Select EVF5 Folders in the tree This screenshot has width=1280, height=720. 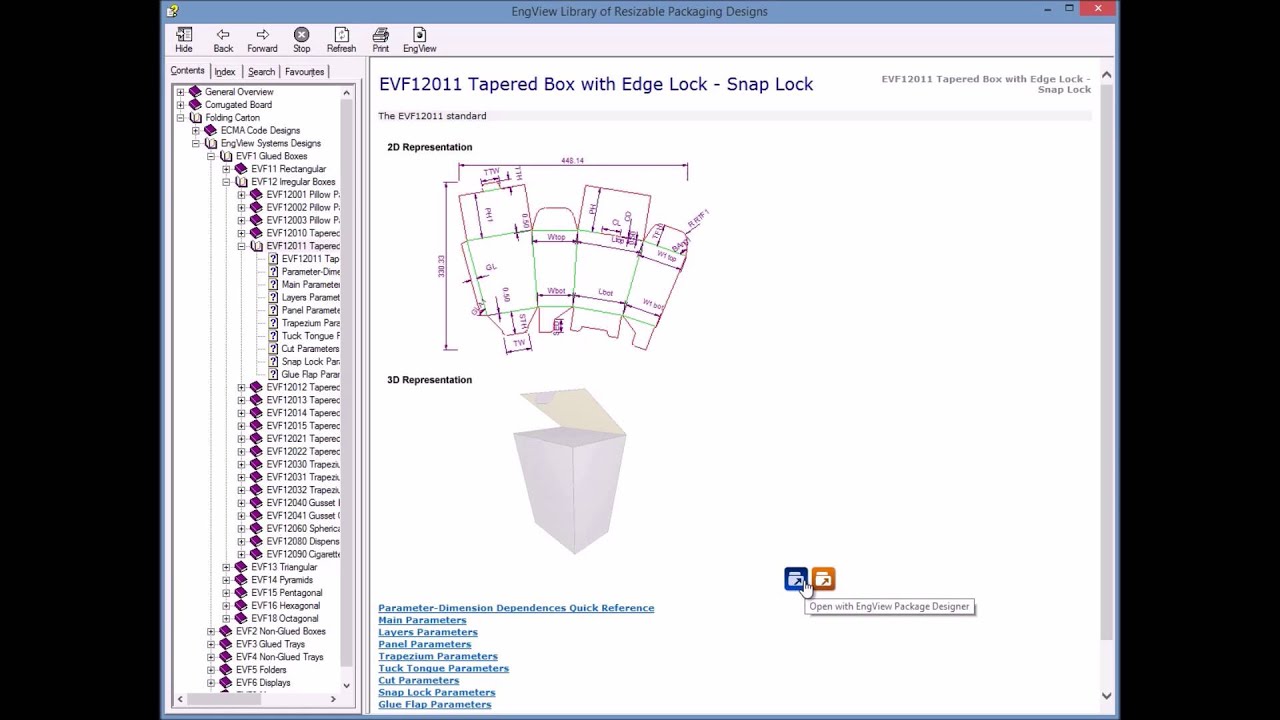click(x=261, y=670)
